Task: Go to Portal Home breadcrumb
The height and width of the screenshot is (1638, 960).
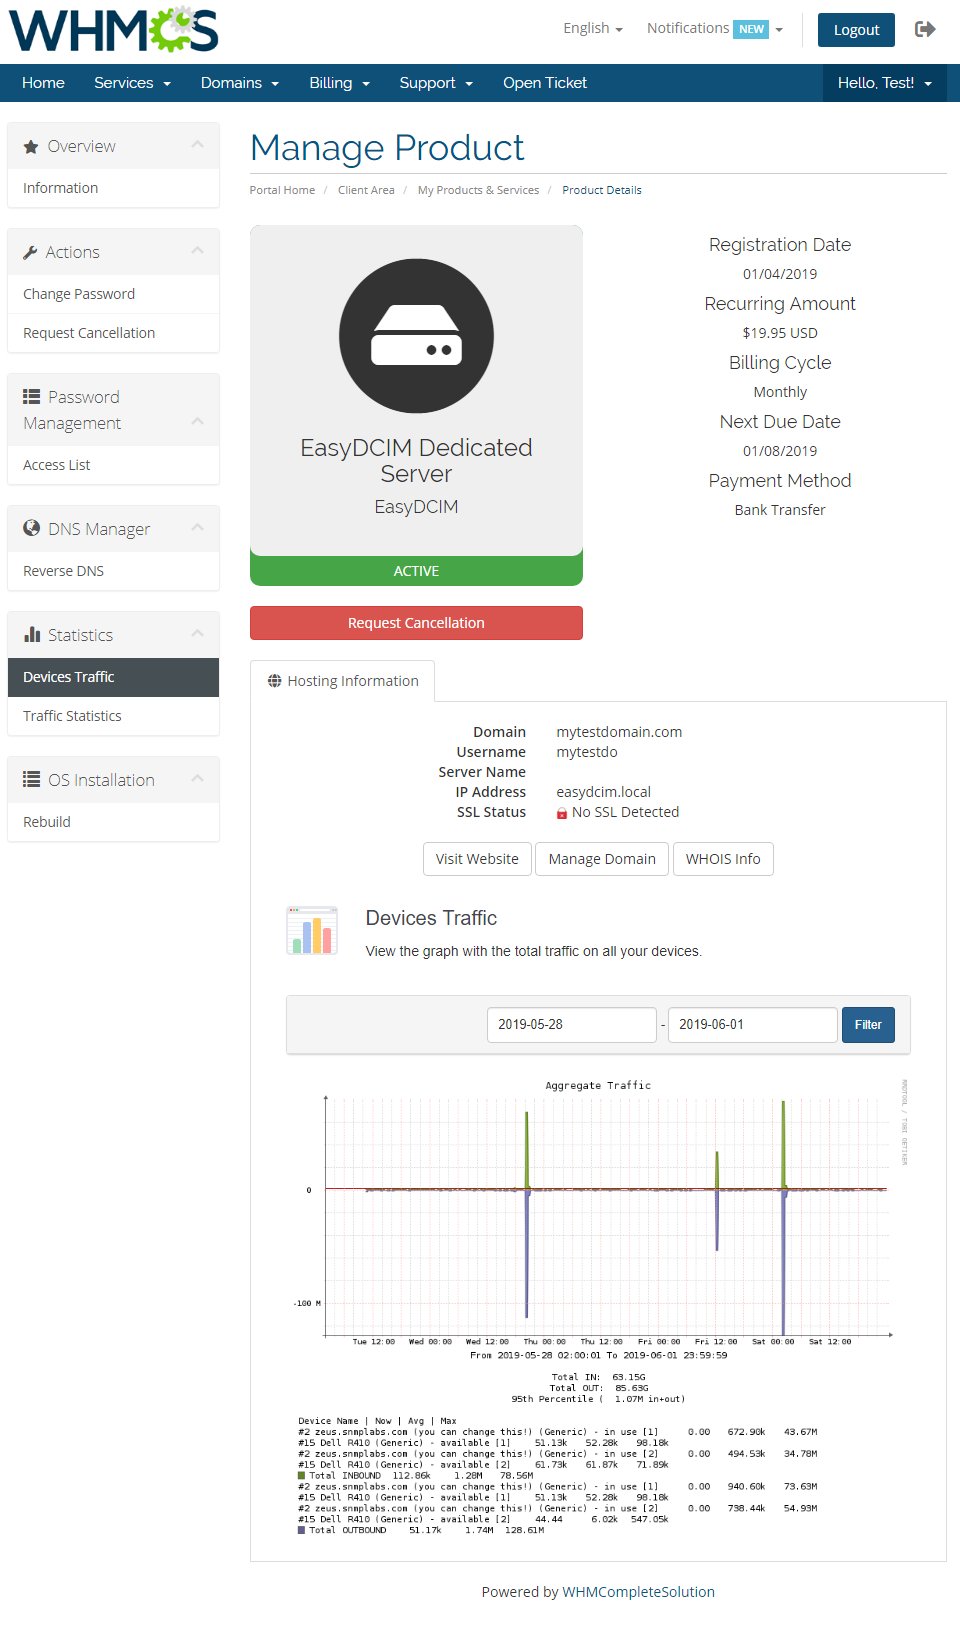Action: pyautogui.click(x=282, y=190)
